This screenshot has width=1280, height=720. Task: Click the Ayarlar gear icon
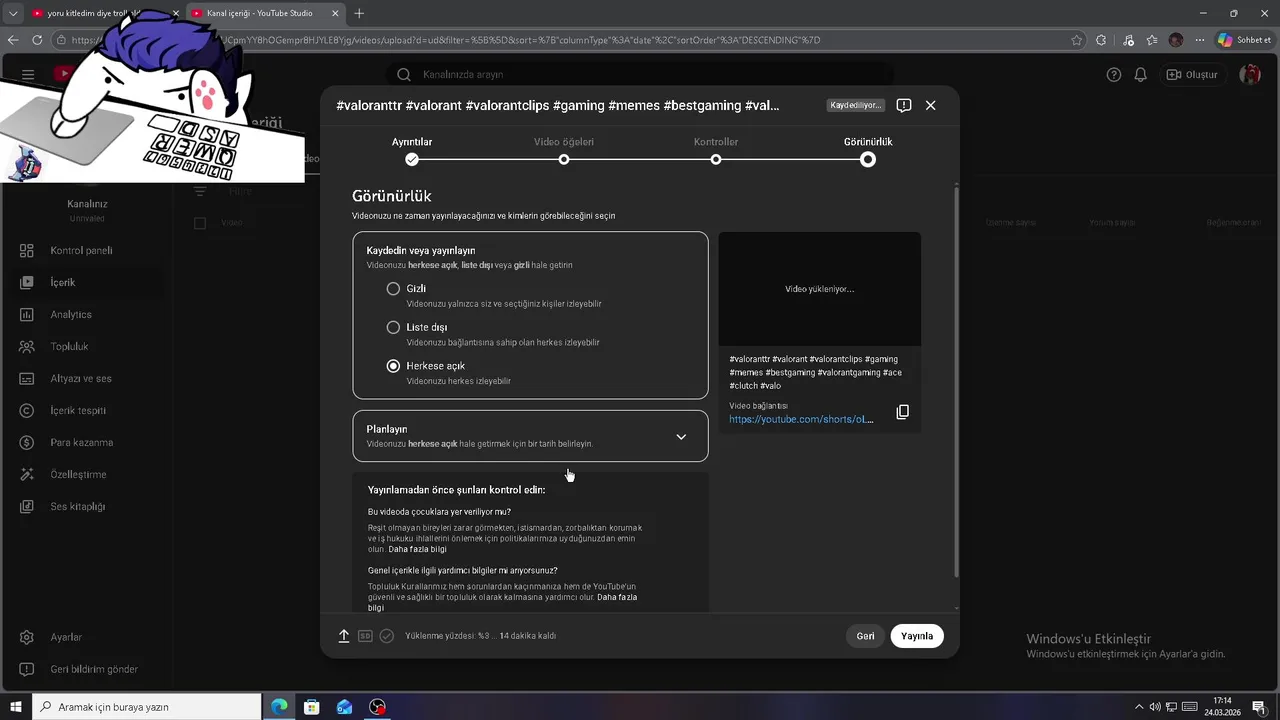[27, 637]
